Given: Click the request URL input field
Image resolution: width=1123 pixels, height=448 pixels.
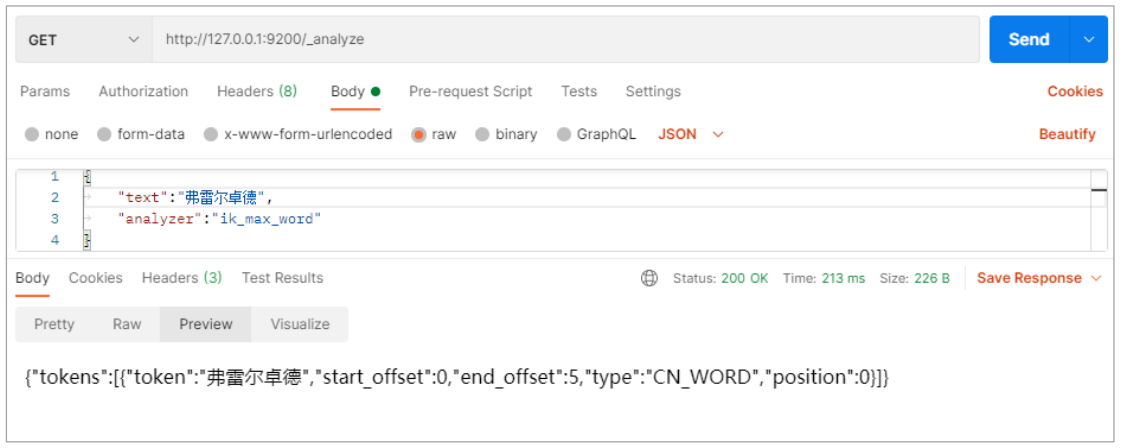Looking at the screenshot, I should (565, 40).
